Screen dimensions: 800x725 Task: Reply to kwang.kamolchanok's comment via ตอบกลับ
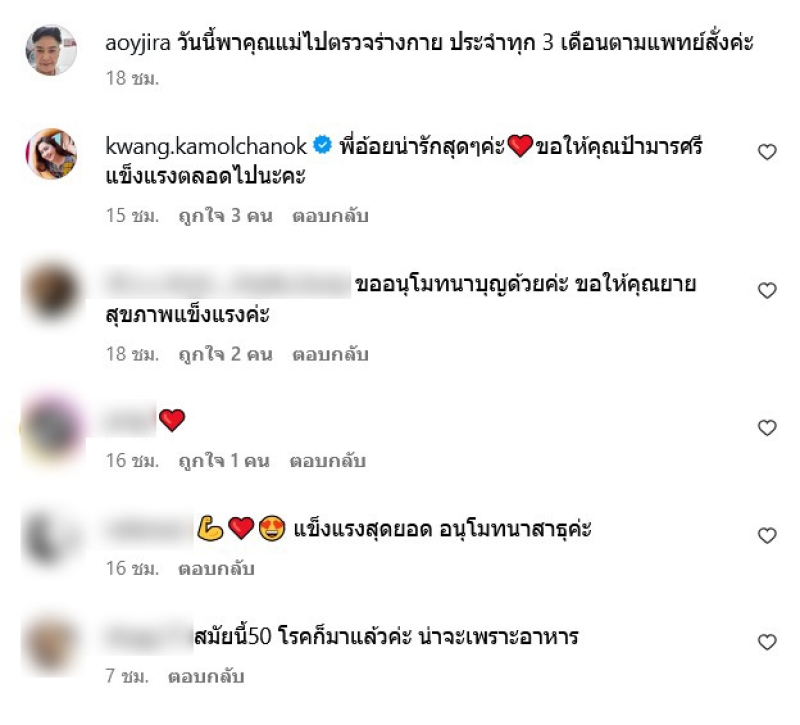click(330, 216)
